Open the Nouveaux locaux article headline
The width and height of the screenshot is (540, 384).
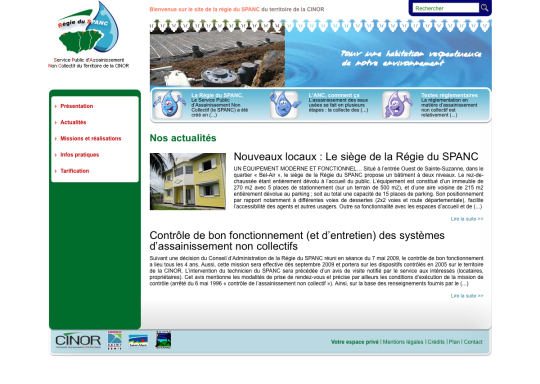click(x=356, y=157)
